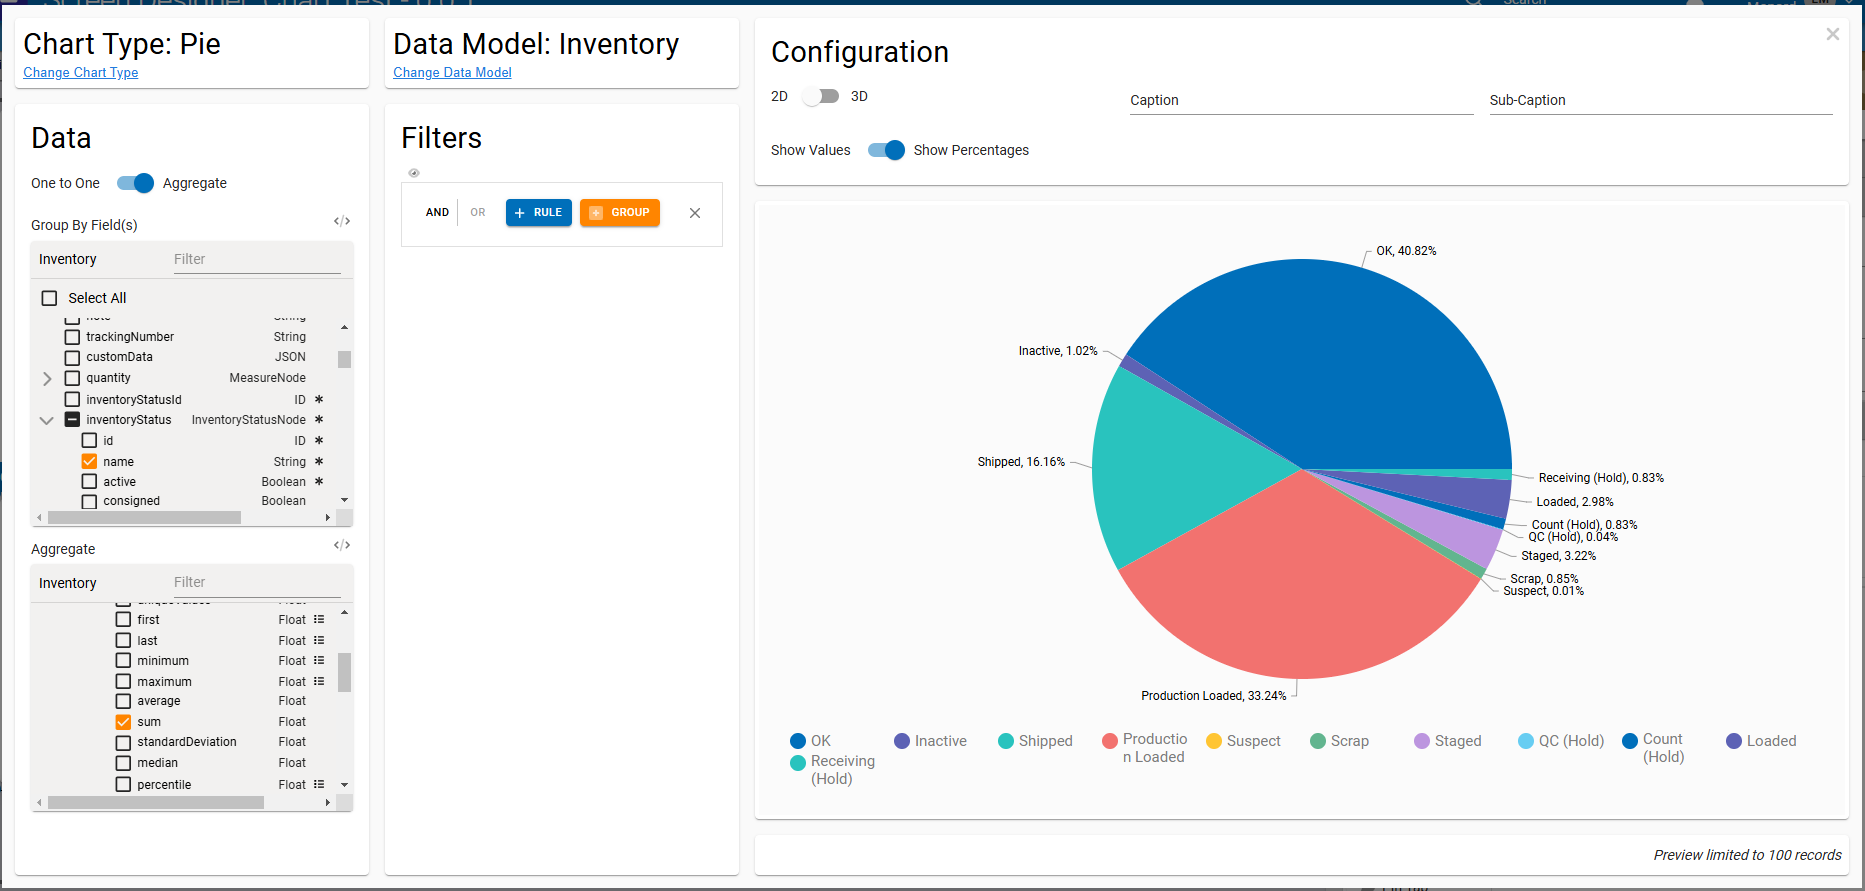This screenshot has width=1865, height=891.
Task: Add a filter GROUP button
Action: (x=620, y=212)
